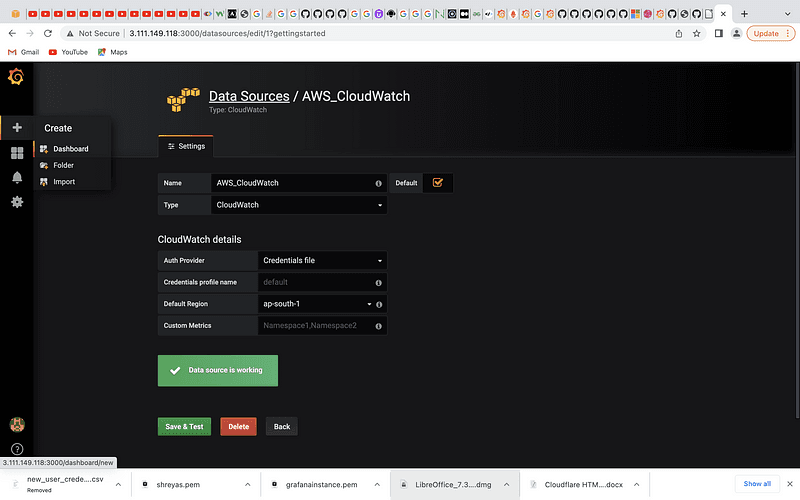The width and height of the screenshot is (800, 500).
Task: Click info icon for Credentials profile name
Action: 379,283
